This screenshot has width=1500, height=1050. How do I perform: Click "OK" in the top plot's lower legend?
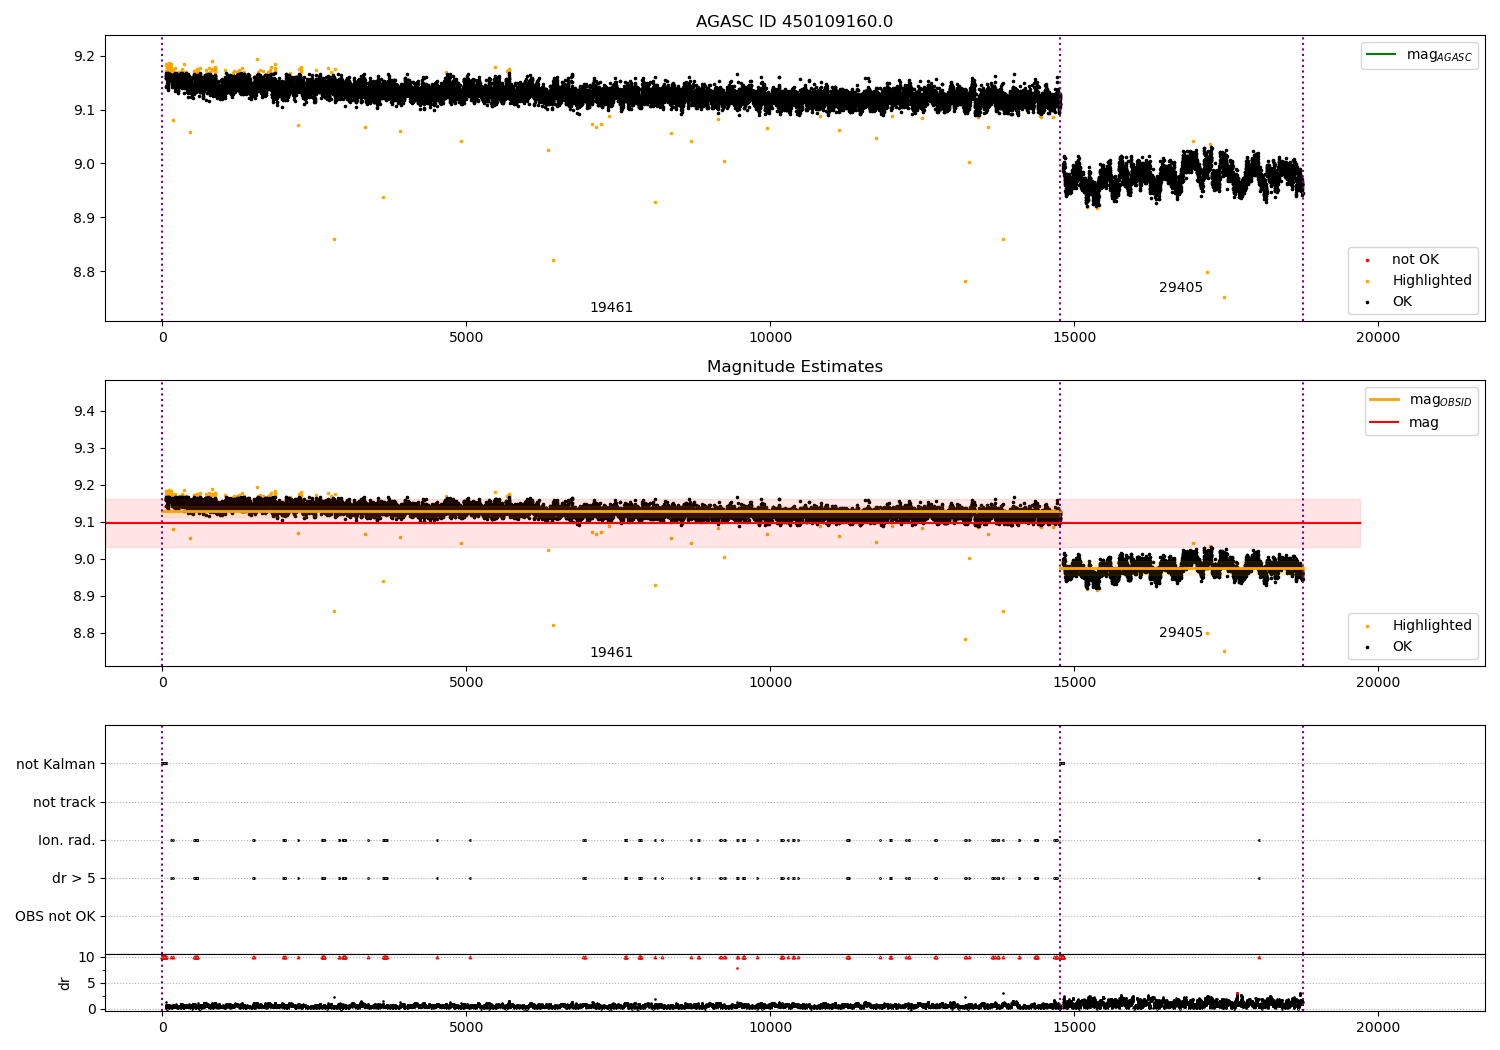pos(1402,302)
